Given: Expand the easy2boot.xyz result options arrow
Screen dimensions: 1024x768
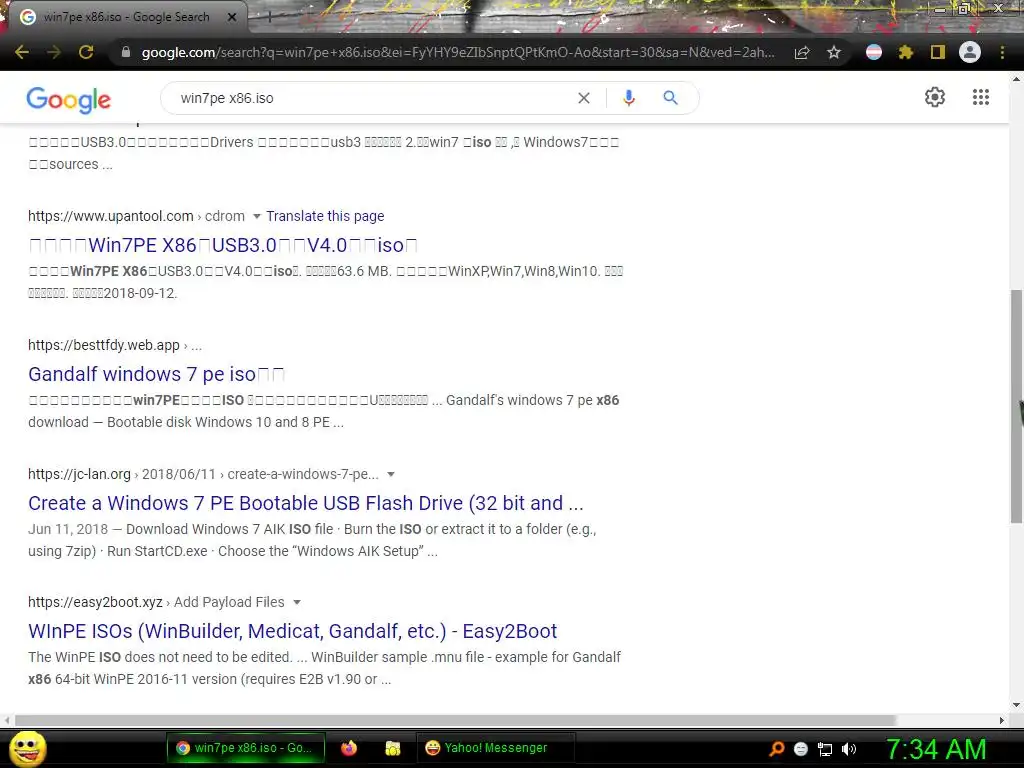Looking at the screenshot, I should pyautogui.click(x=296, y=602).
